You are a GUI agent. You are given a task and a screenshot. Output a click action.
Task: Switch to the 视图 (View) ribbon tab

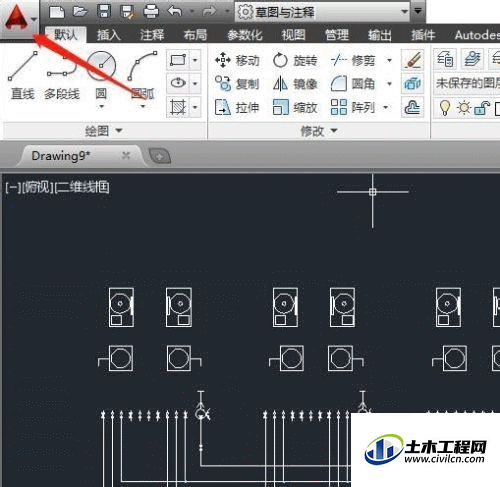[x=293, y=35]
